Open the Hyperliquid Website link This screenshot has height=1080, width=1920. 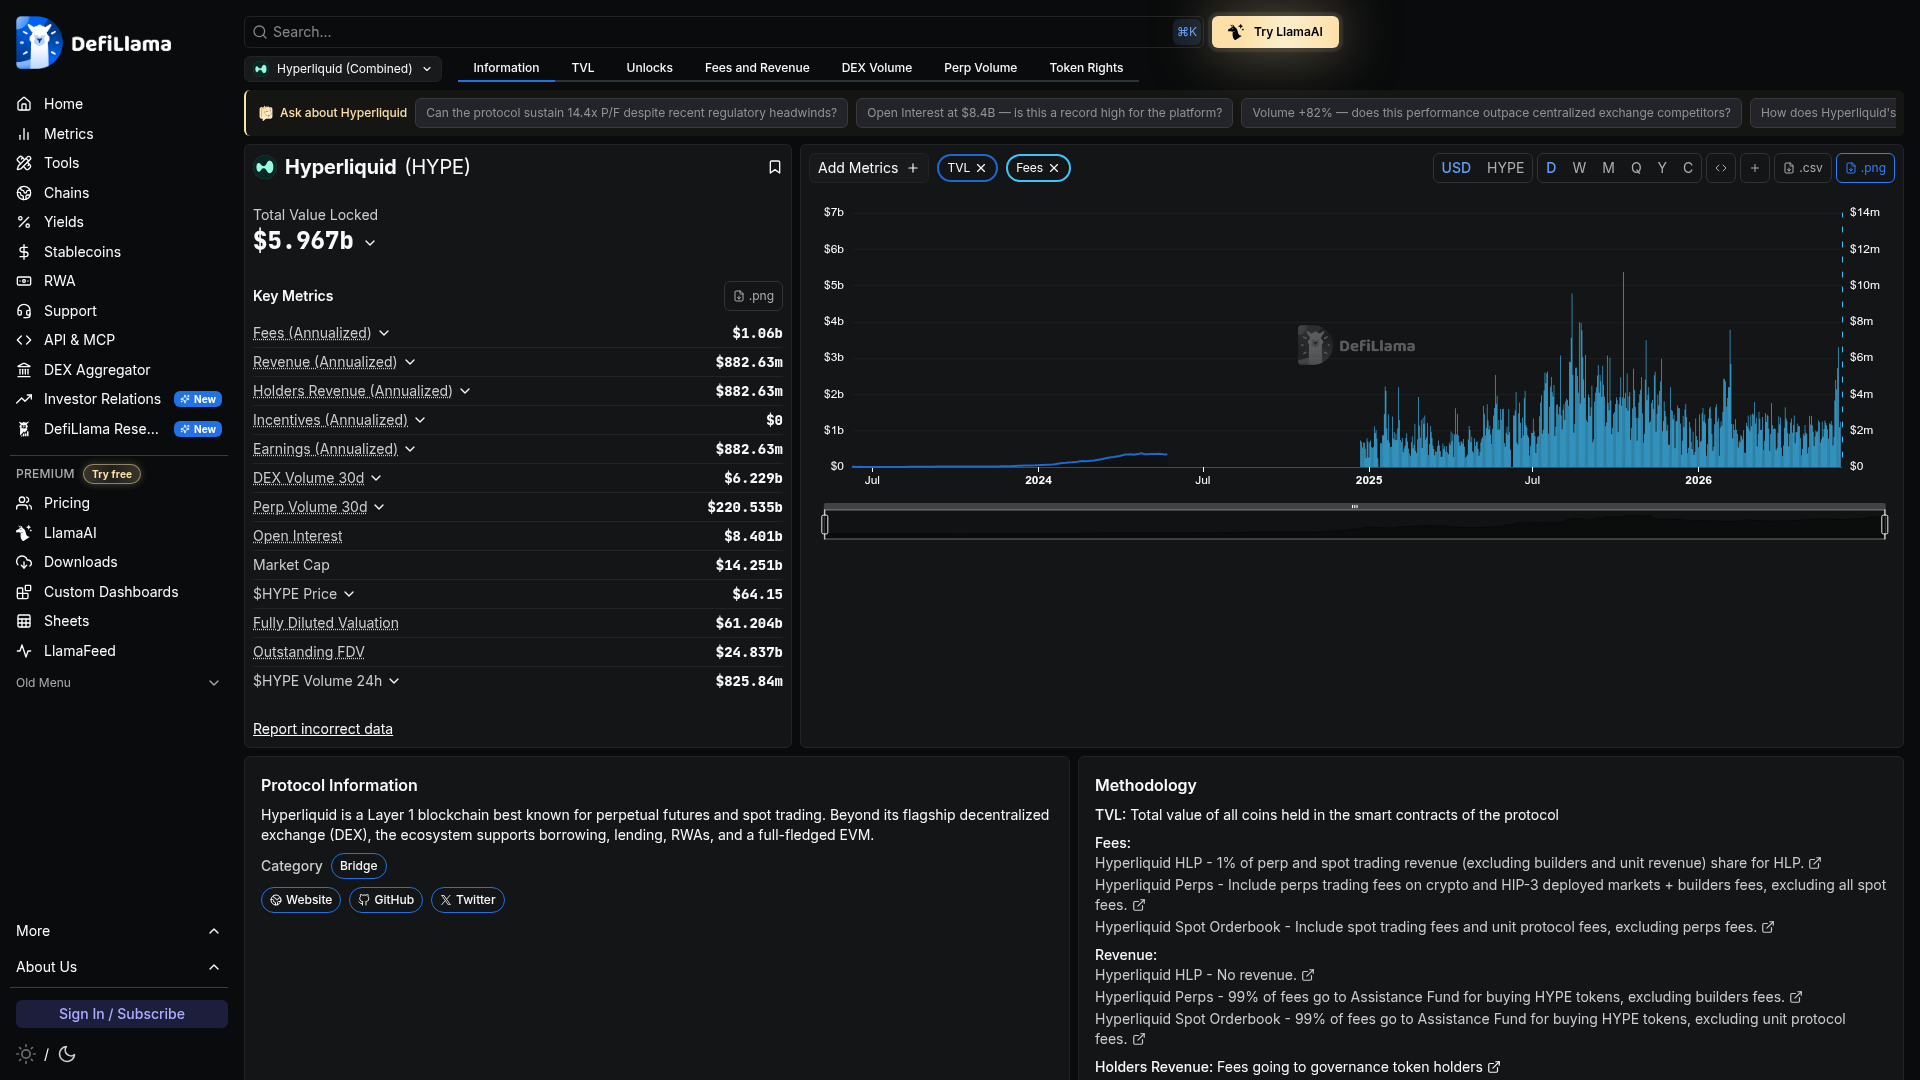(x=301, y=900)
